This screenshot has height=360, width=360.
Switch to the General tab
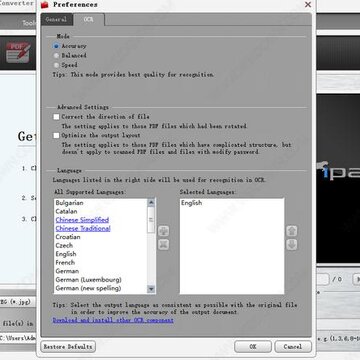pos(56,19)
